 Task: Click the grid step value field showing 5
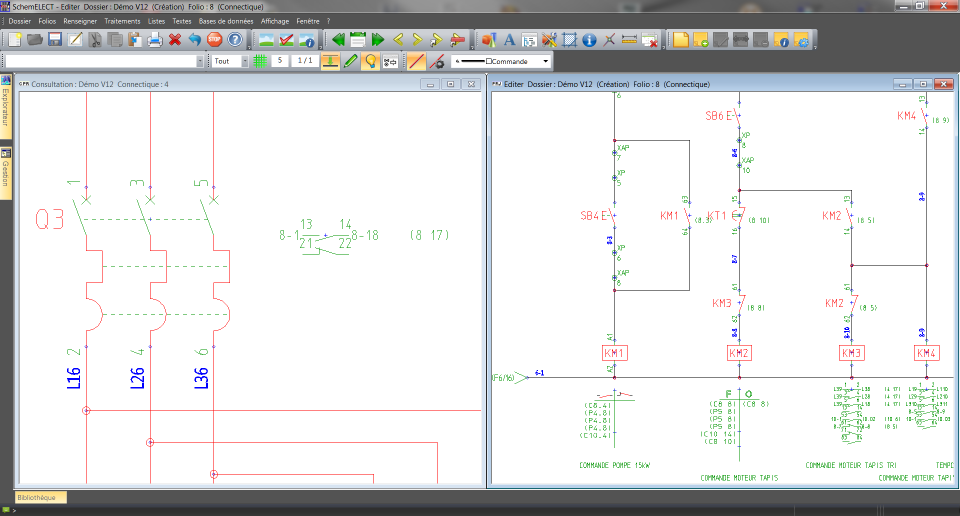click(280, 61)
